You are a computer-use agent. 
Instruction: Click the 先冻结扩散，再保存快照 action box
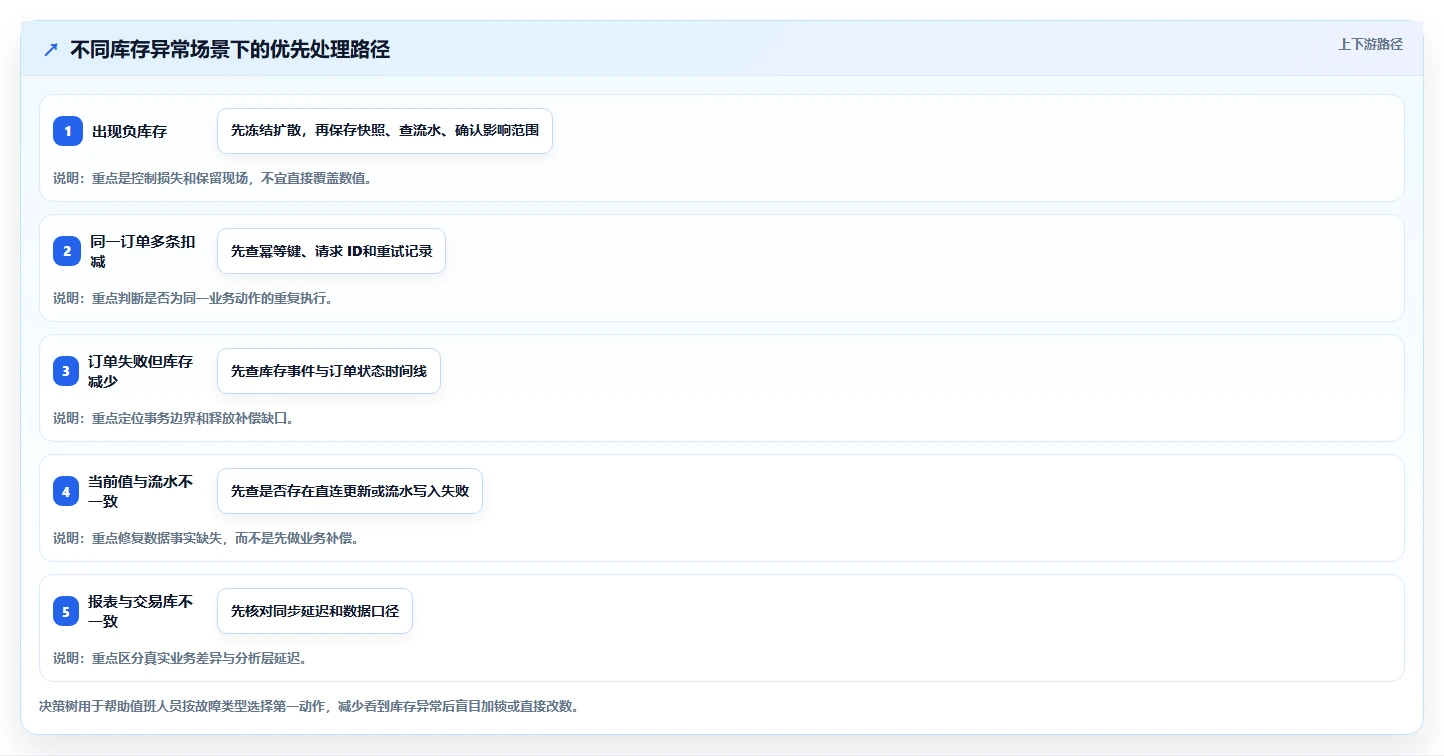[x=385, y=131]
